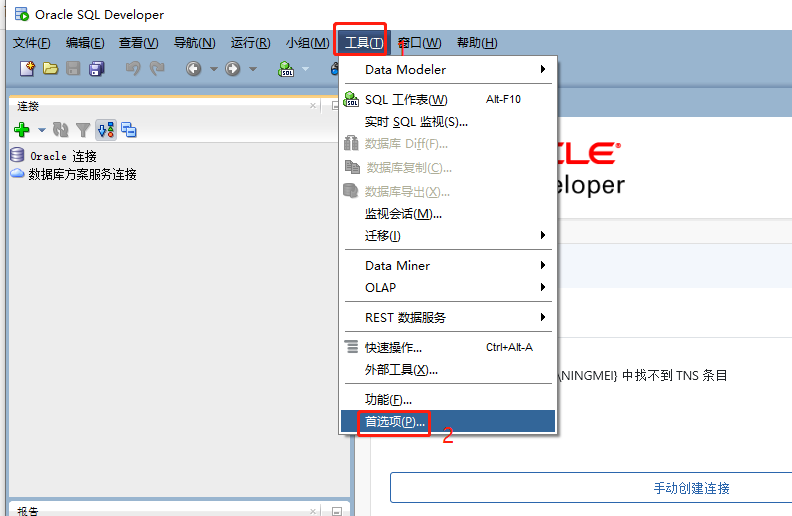Click the Oracle SQL Developer title bar icon
This screenshot has height=516, width=792.
click(22, 14)
